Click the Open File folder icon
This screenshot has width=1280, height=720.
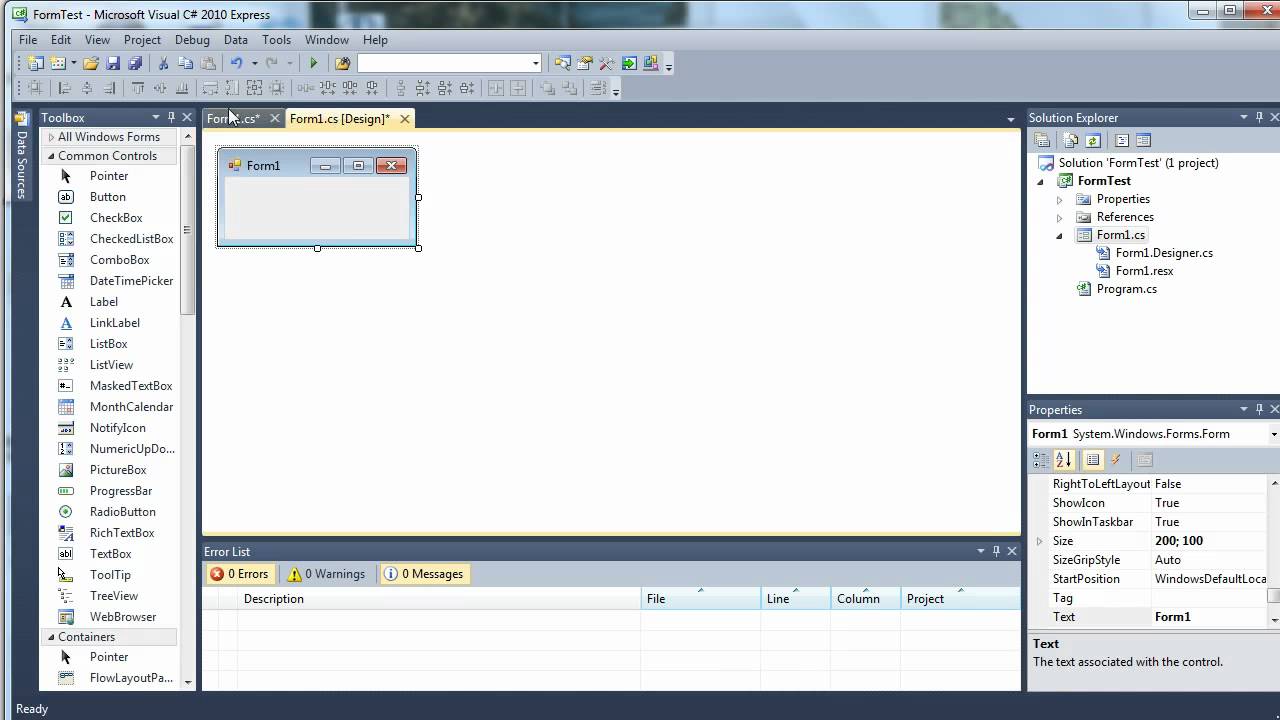tap(91, 63)
